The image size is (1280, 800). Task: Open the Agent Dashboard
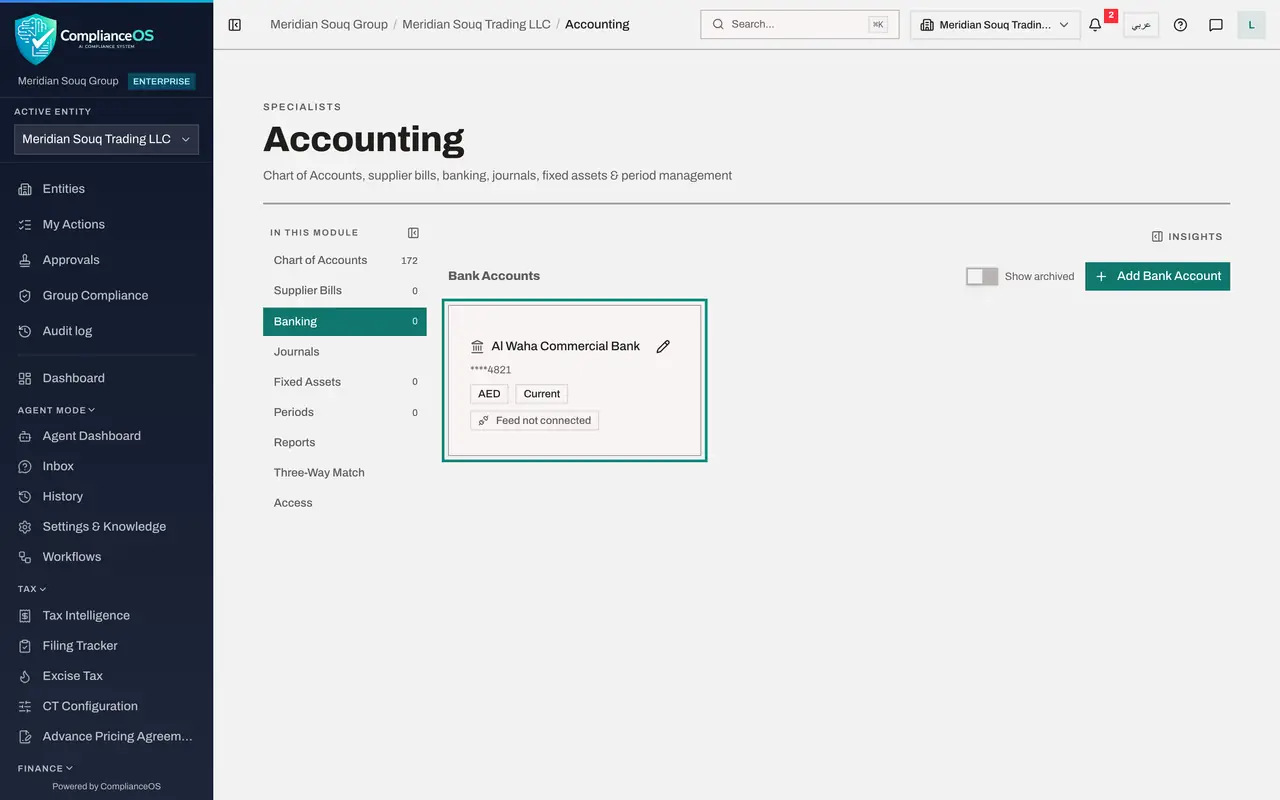click(x=106, y=436)
